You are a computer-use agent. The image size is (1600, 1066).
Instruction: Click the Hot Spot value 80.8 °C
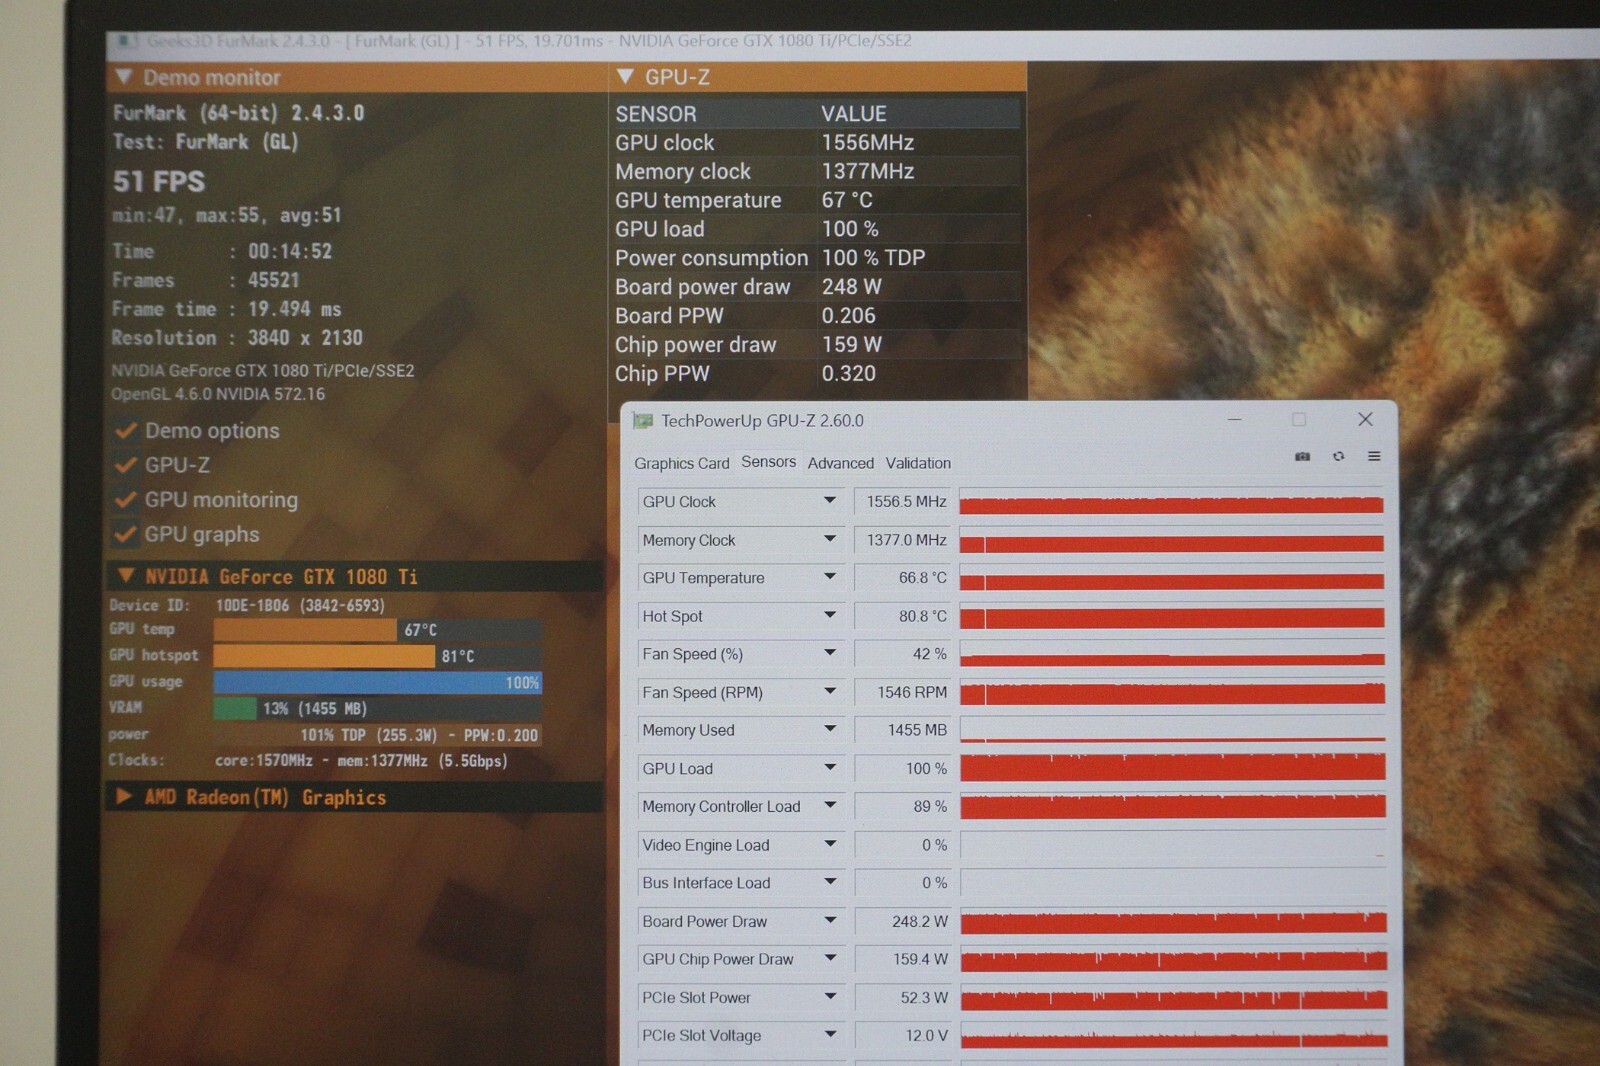pos(922,616)
